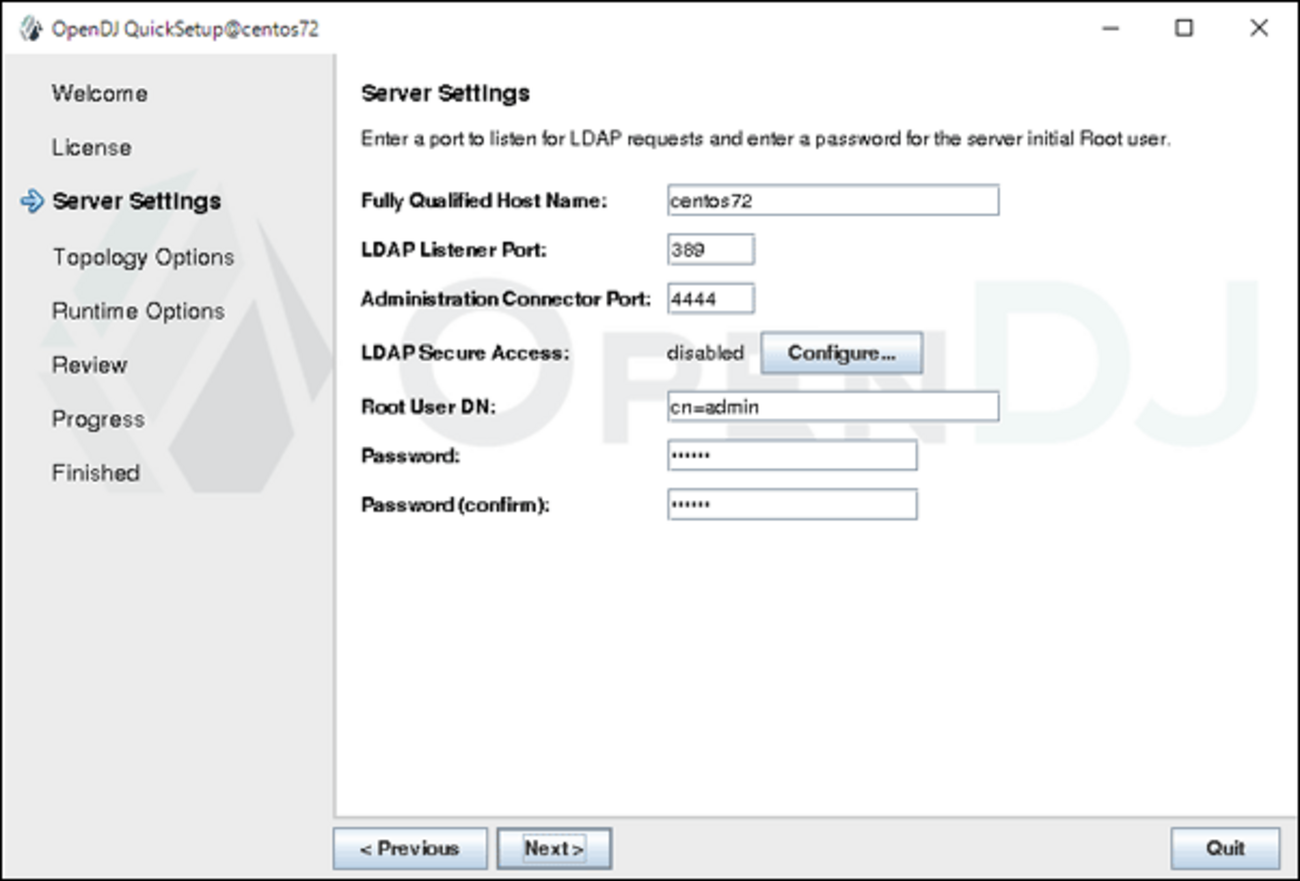Image resolution: width=1300 pixels, height=881 pixels.
Task: Click the 'Root User DN:' label
Action: (x=428, y=406)
